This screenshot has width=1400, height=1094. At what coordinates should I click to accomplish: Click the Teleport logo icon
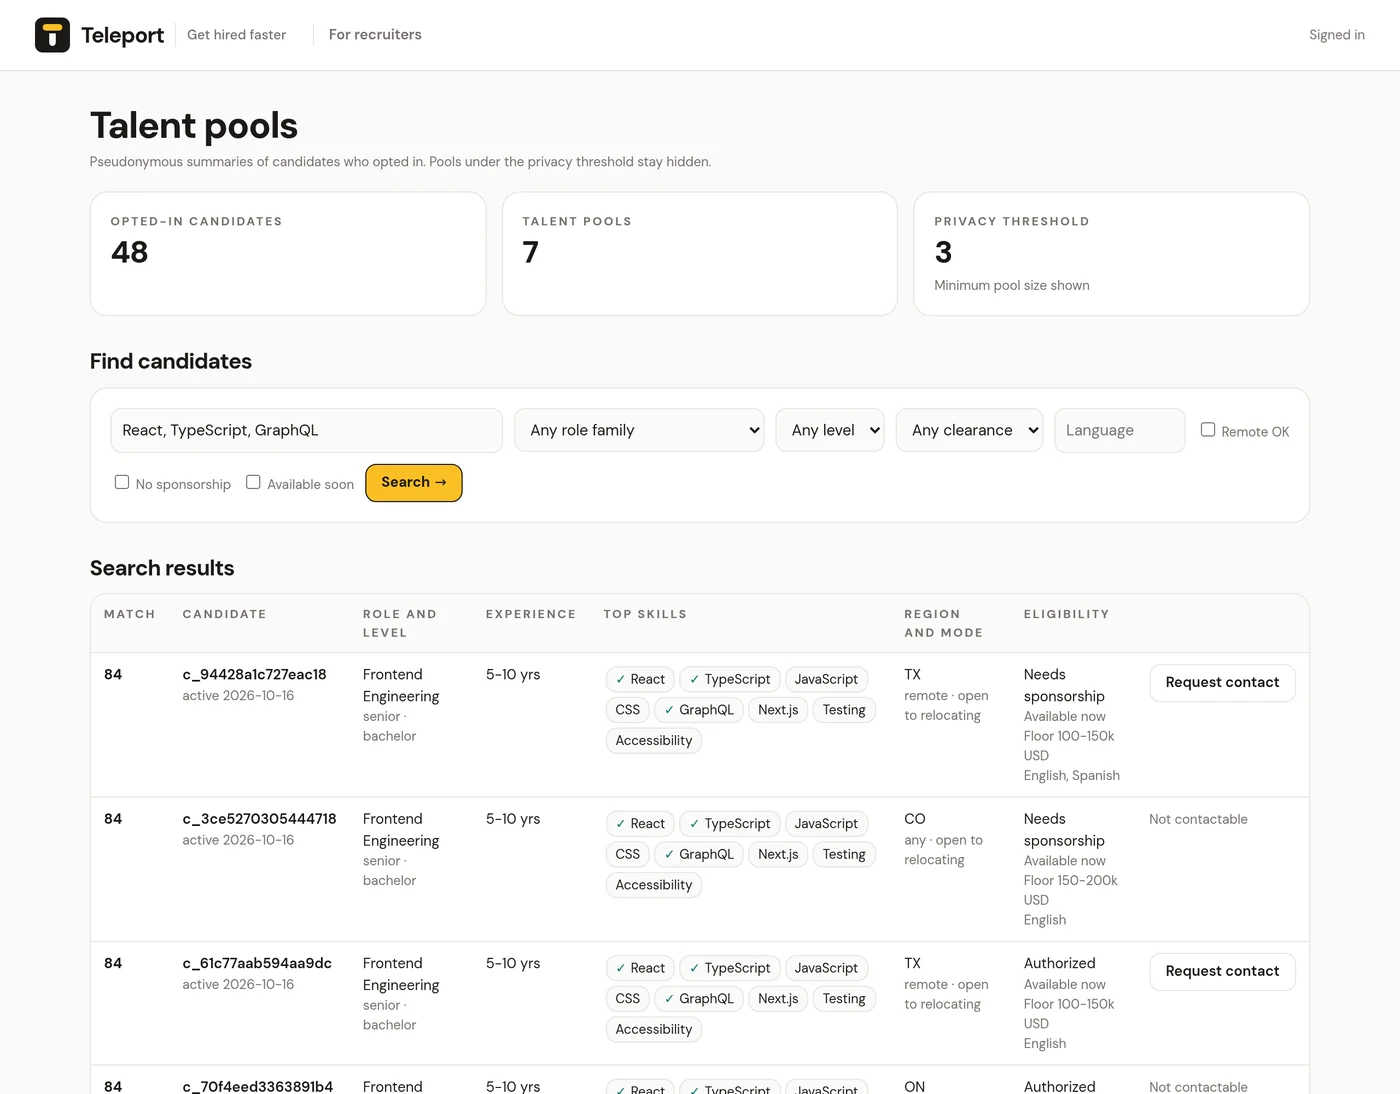pos(52,35)
